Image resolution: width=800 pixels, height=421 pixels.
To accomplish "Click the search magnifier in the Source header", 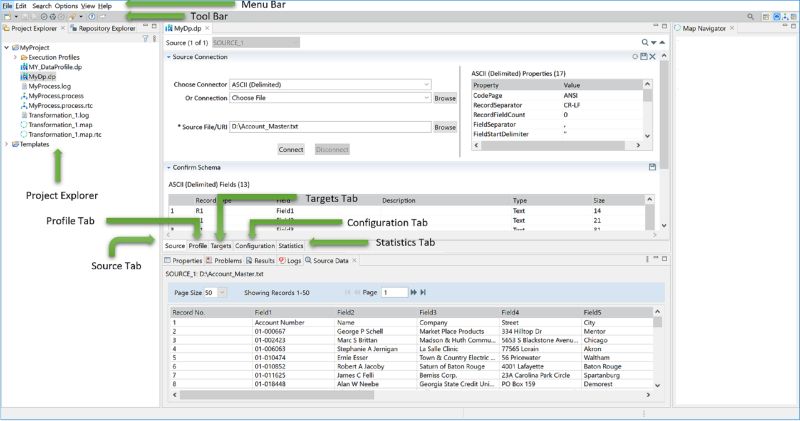I will 645,42.
